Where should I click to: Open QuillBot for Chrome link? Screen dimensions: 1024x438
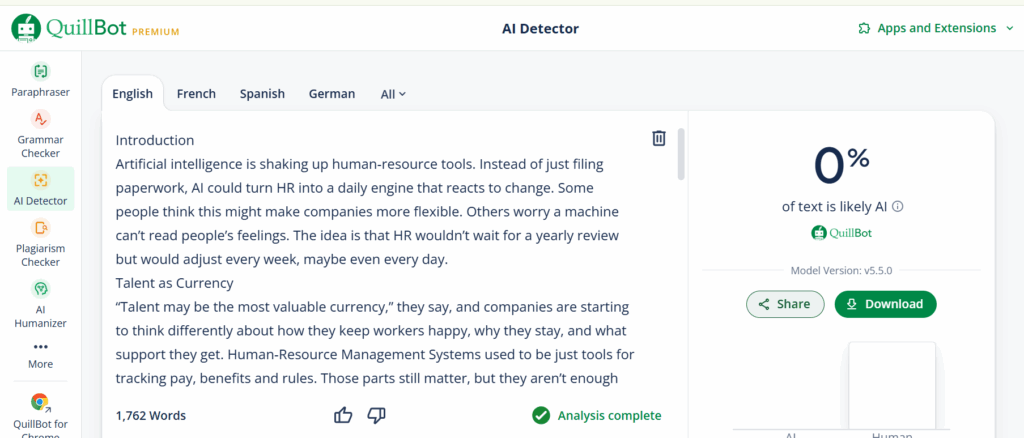pyautogui.click(x=40, y=416)
